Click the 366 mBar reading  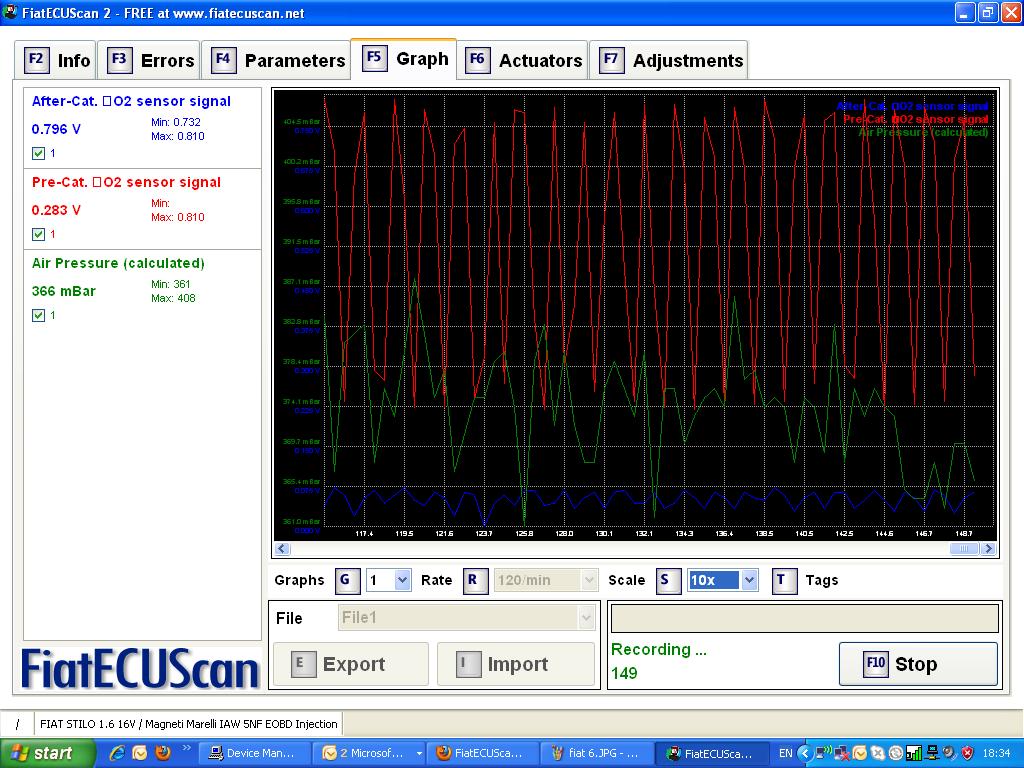click(63, 291)
